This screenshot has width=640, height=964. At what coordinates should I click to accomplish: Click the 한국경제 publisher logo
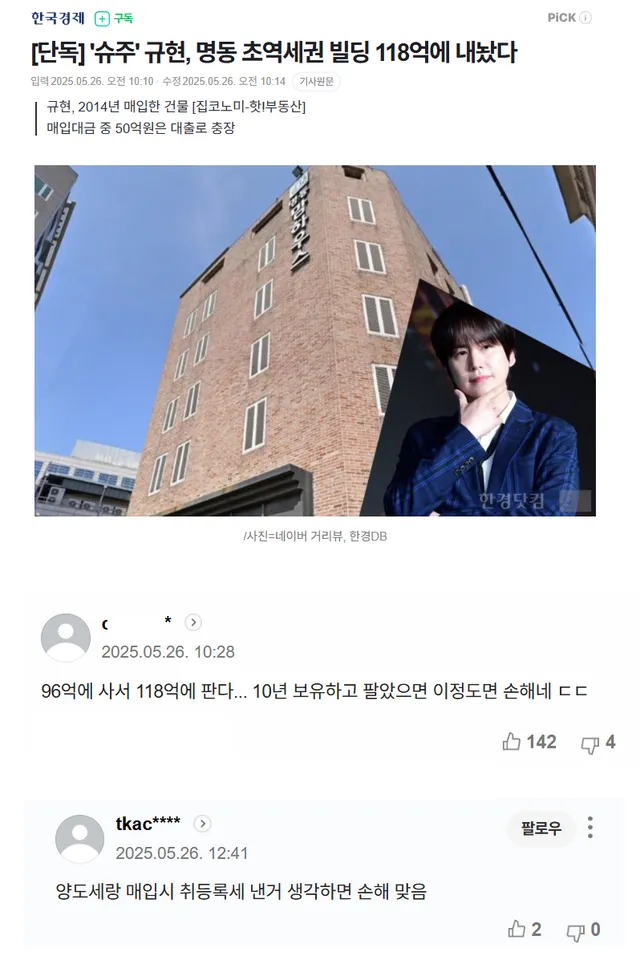[x=57, y=18]
